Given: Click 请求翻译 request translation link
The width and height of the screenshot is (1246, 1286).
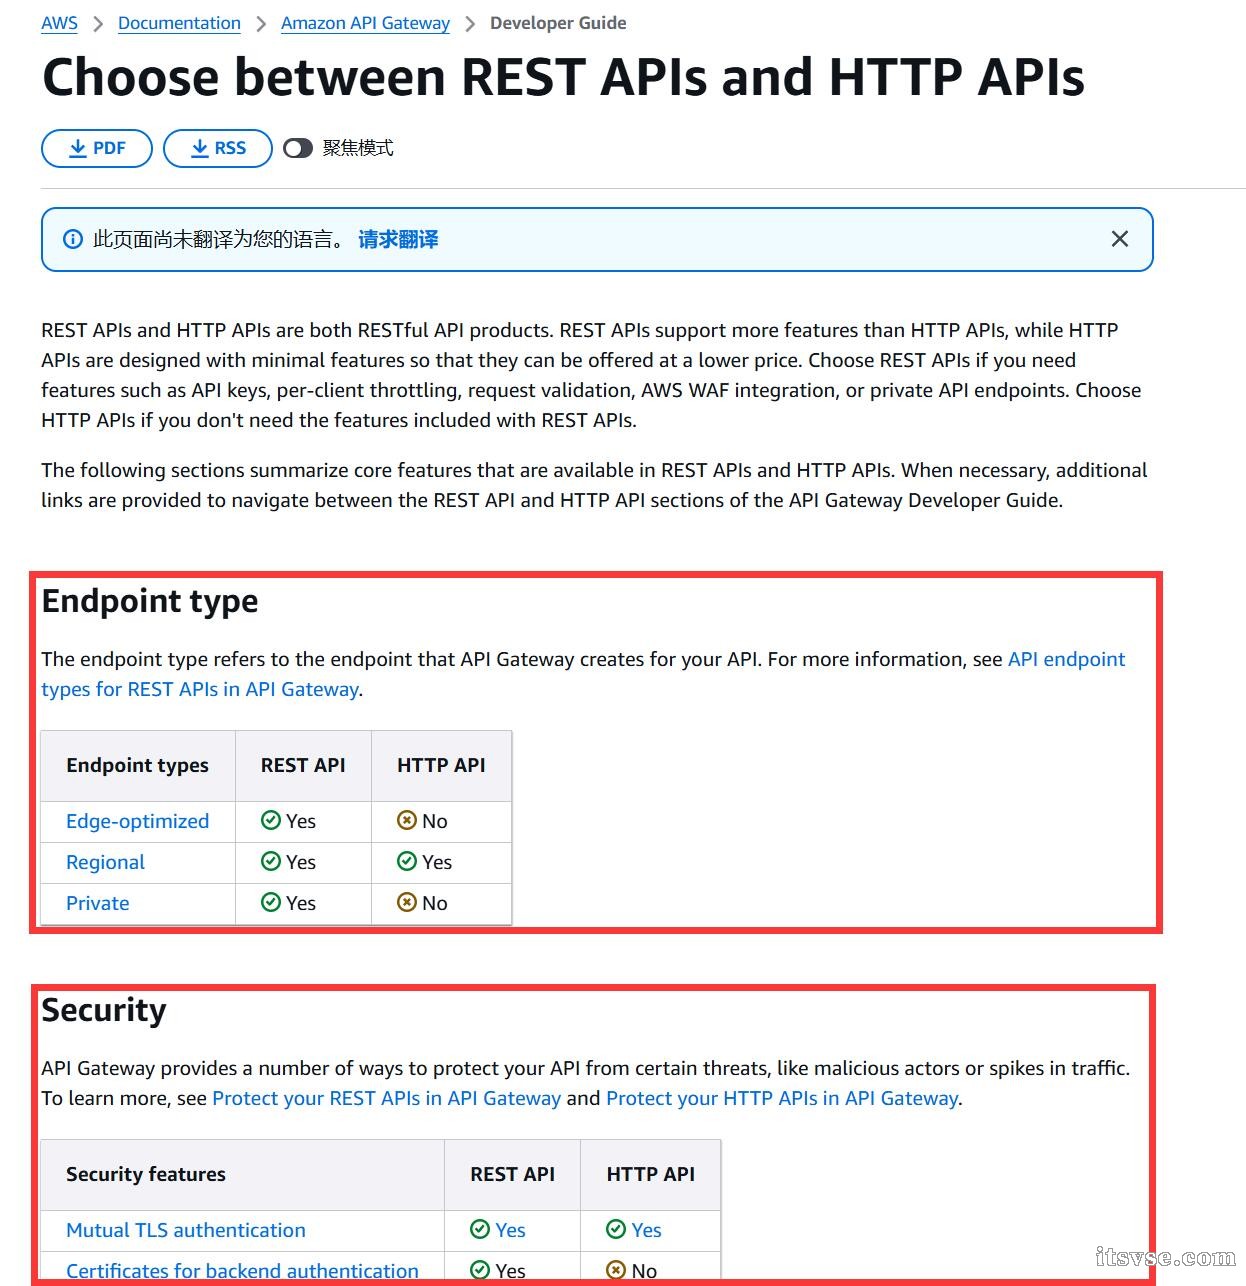Looking at the screenshot, I should (x=398, y=239).
